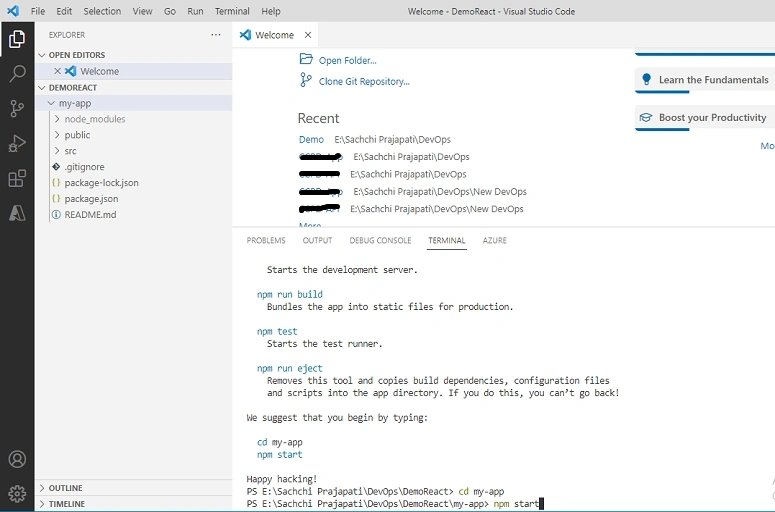Open the recent Demo project link
Image resolution: width=775 pixels, height=512 pixels.
pyautogui.click(x=311, y=140)
